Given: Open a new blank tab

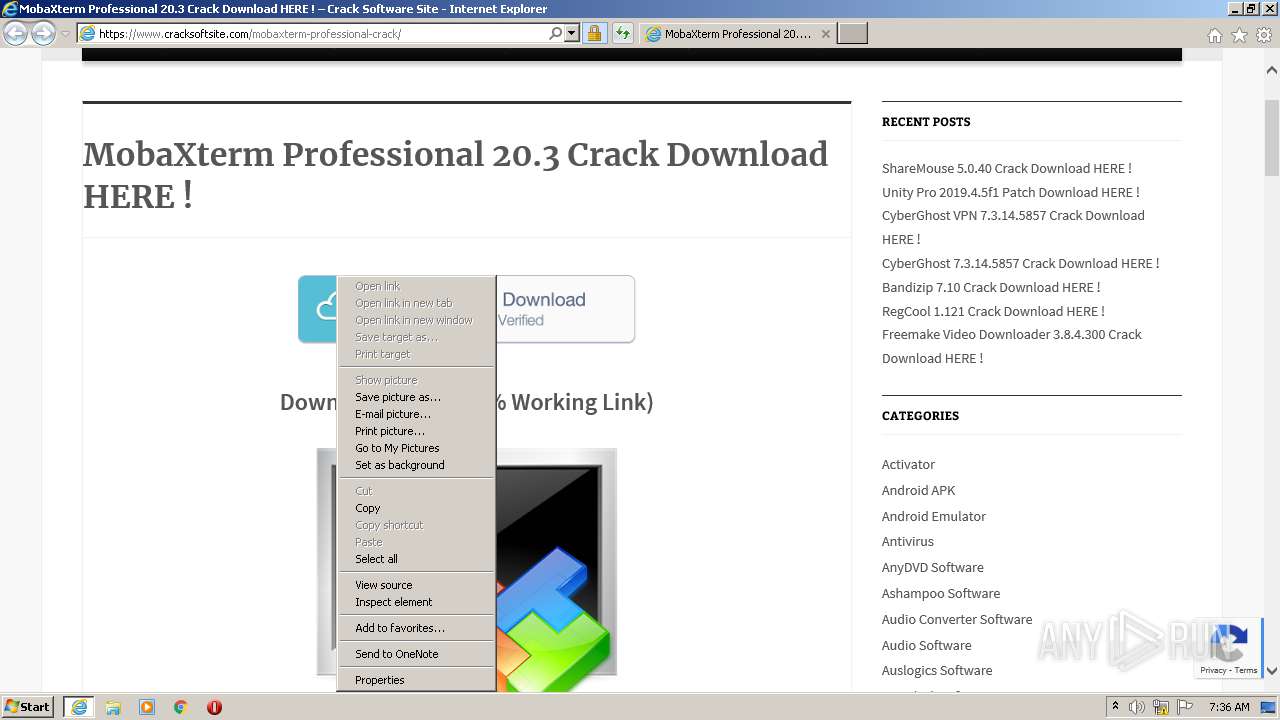Looking at the screenshot, I should point(852,34).
